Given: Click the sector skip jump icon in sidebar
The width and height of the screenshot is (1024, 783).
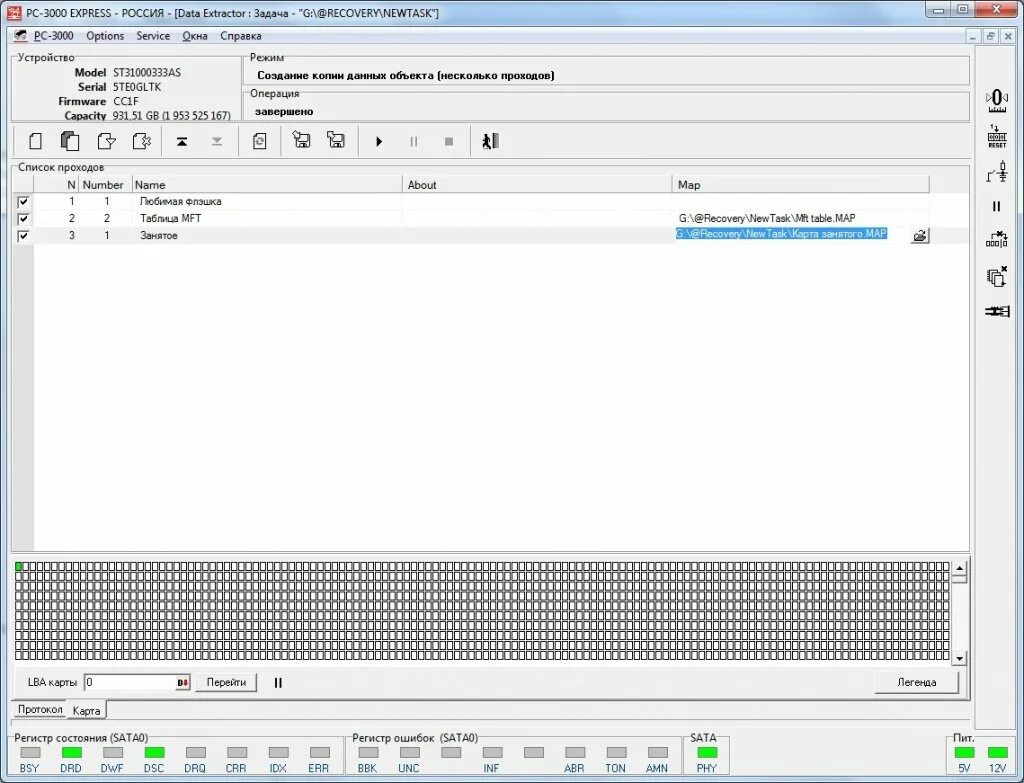Looking at the screenshot, I should [997, 239].
